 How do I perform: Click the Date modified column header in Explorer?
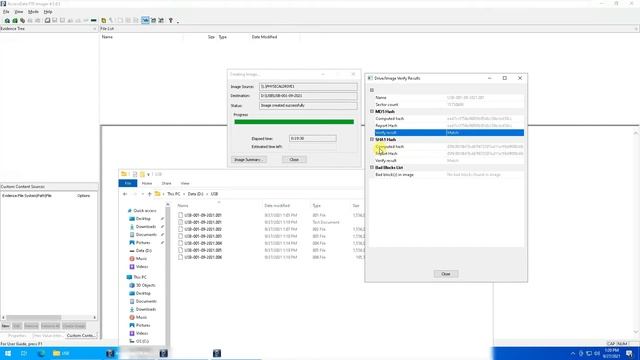pos(277,206)
